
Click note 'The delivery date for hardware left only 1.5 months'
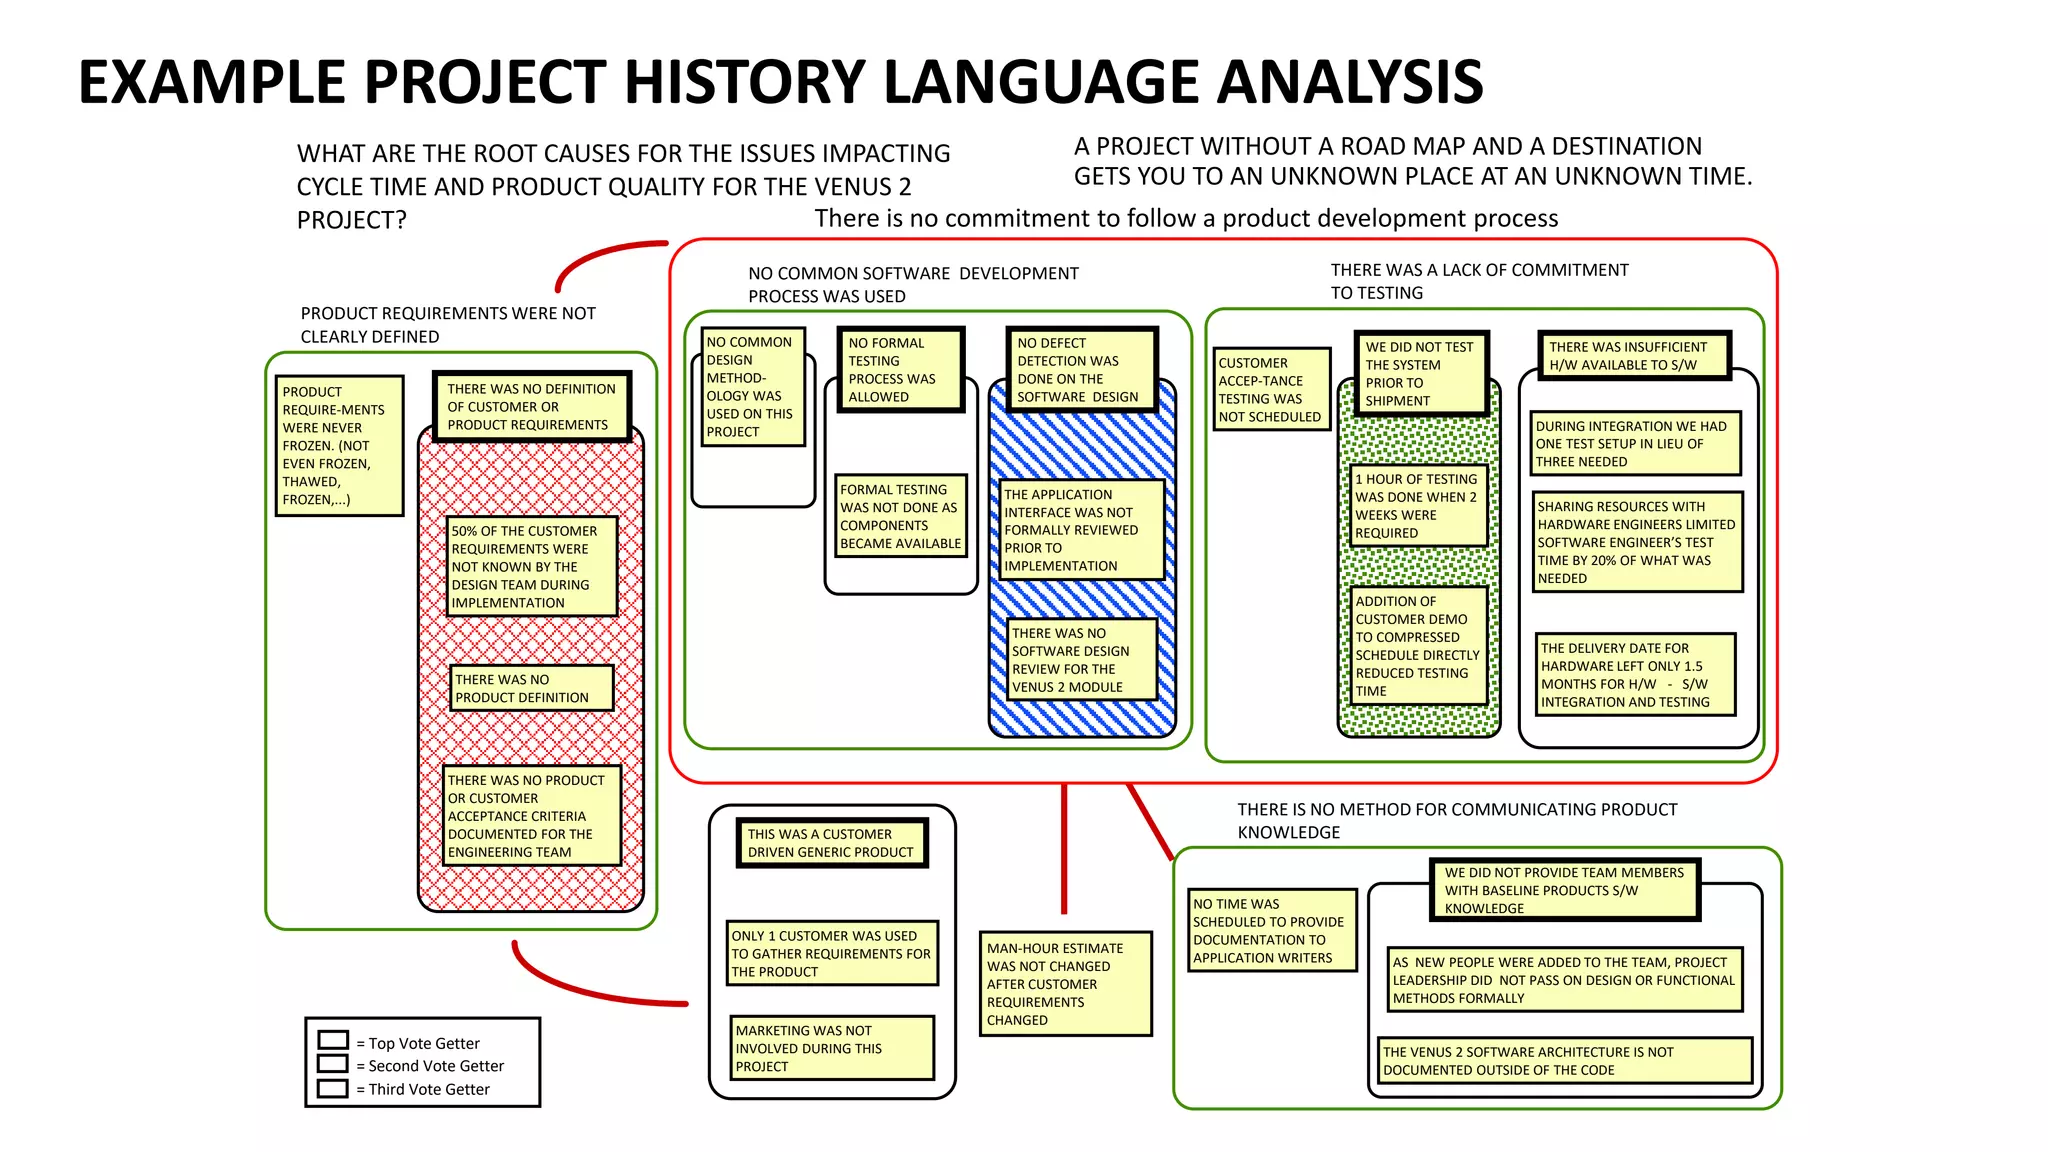tap(1636, 675)
